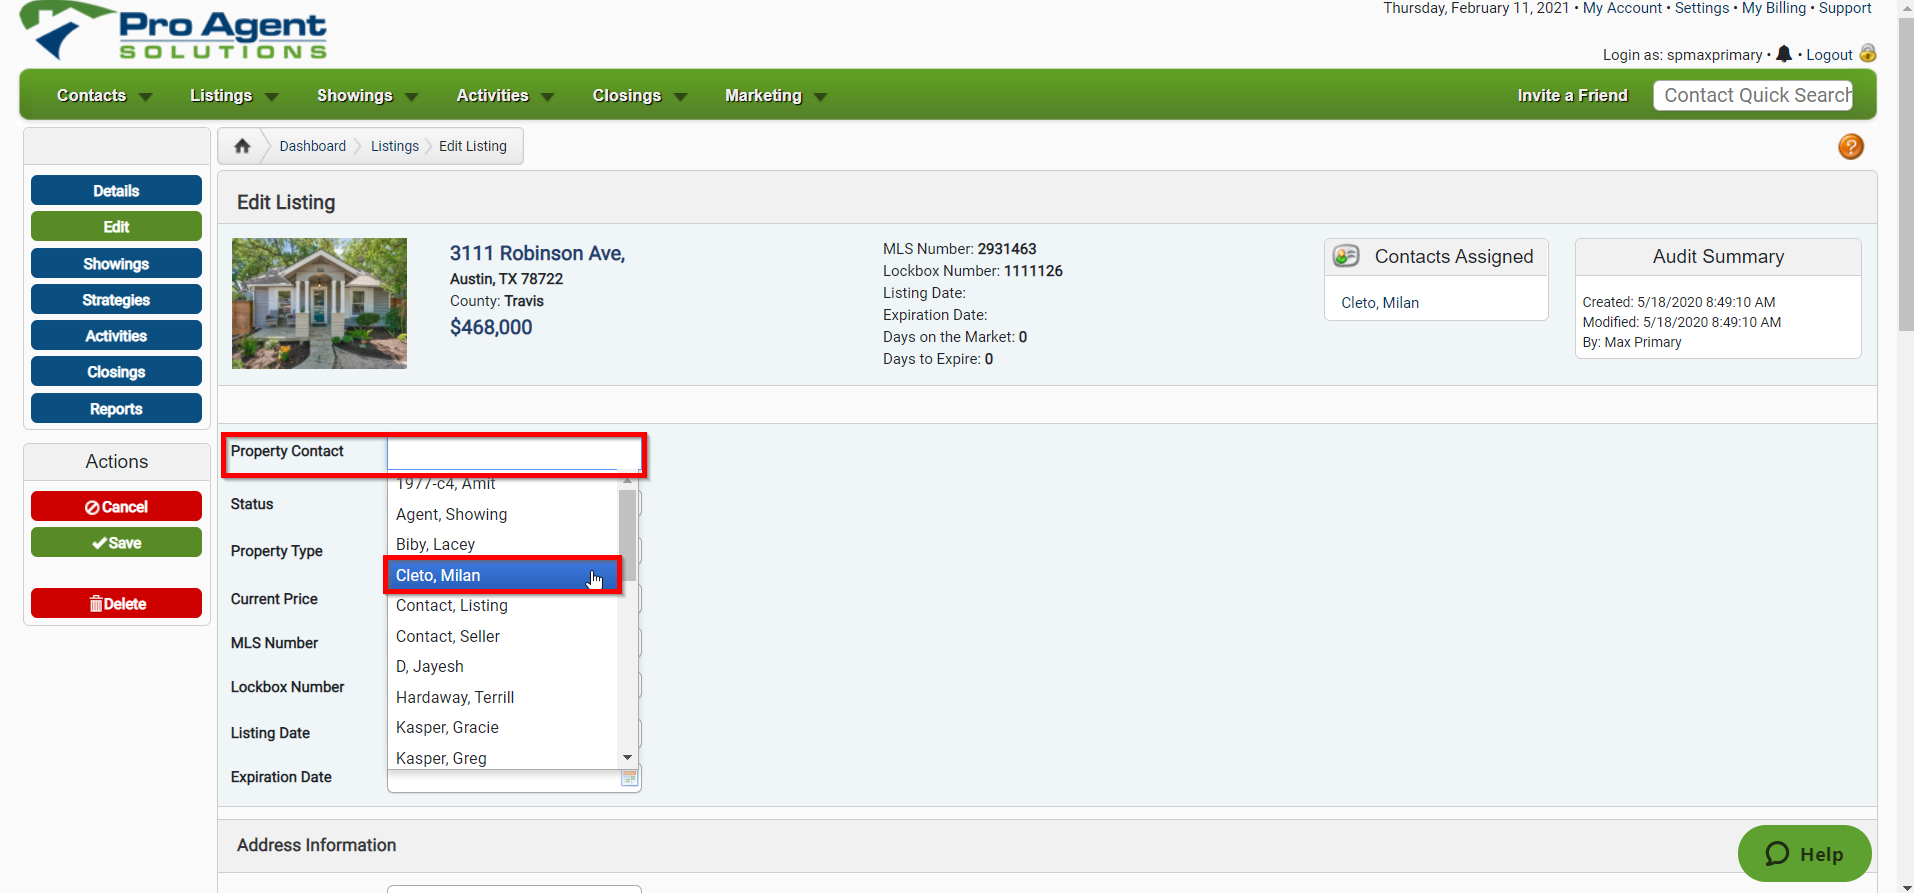Open Strategies from the sidebar
This screenshot has width=1914, height=893.
click(x=116, y=300)
